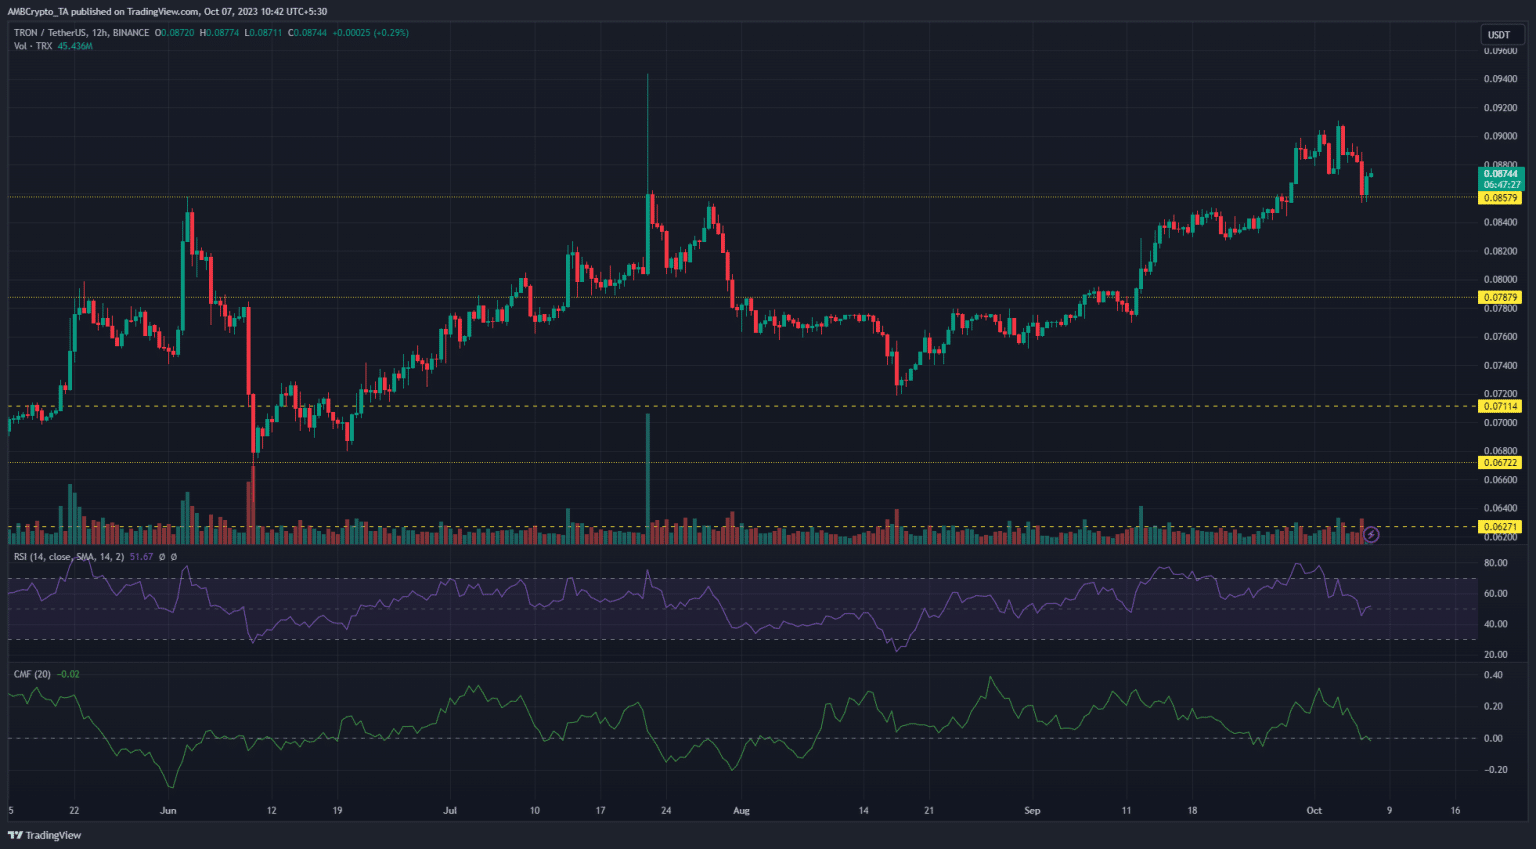Click the 0.08579 yellow price label
1536x849 pixels.
tap(1500, 198)
